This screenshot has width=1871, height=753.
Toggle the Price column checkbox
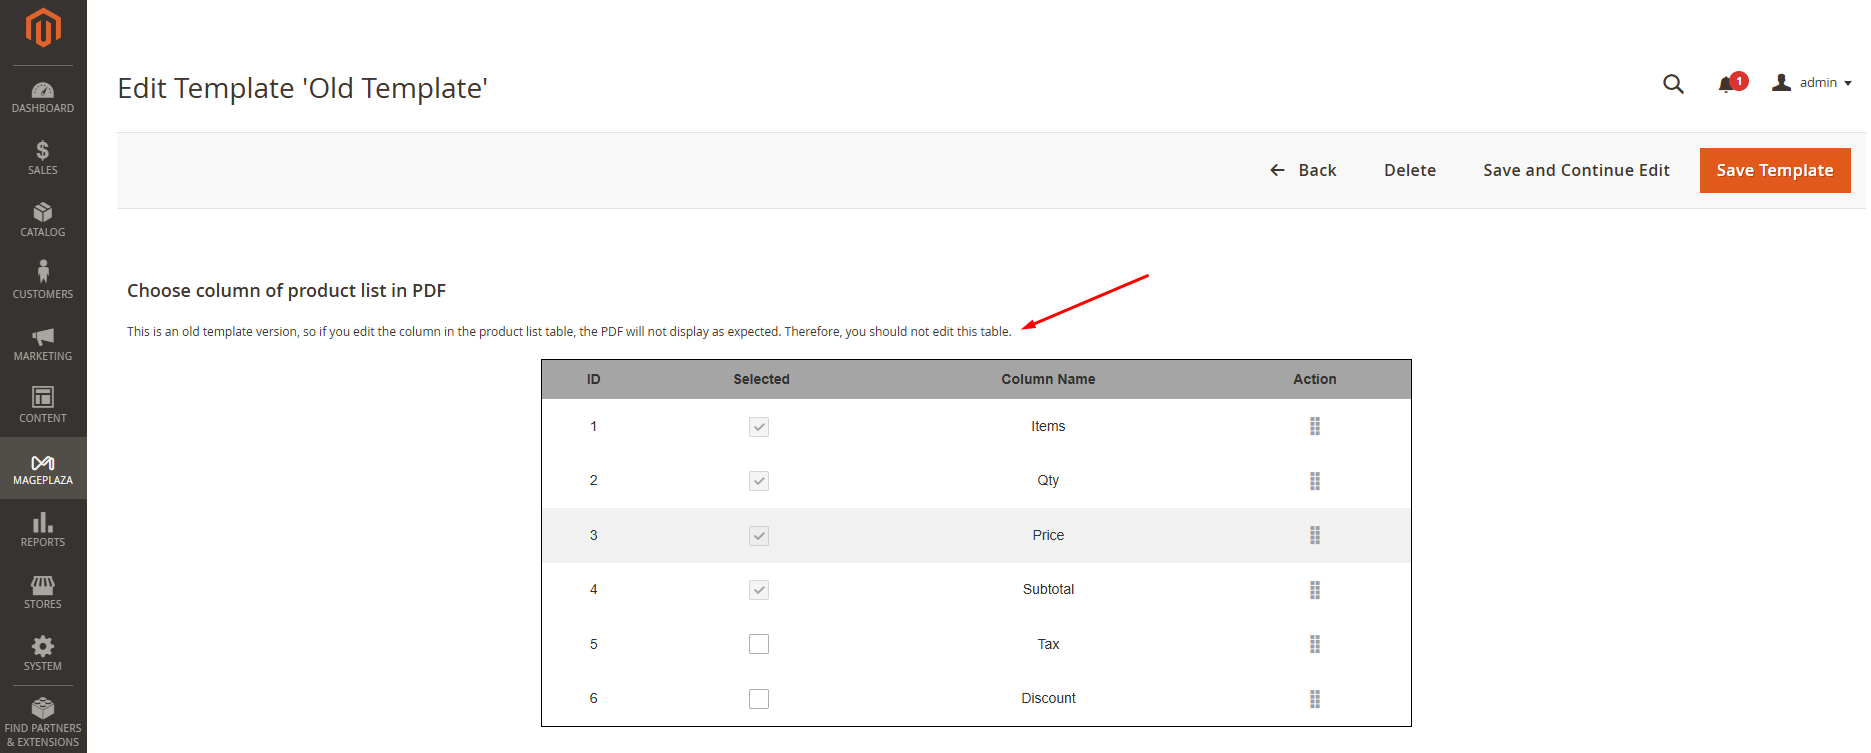(759, 536)
